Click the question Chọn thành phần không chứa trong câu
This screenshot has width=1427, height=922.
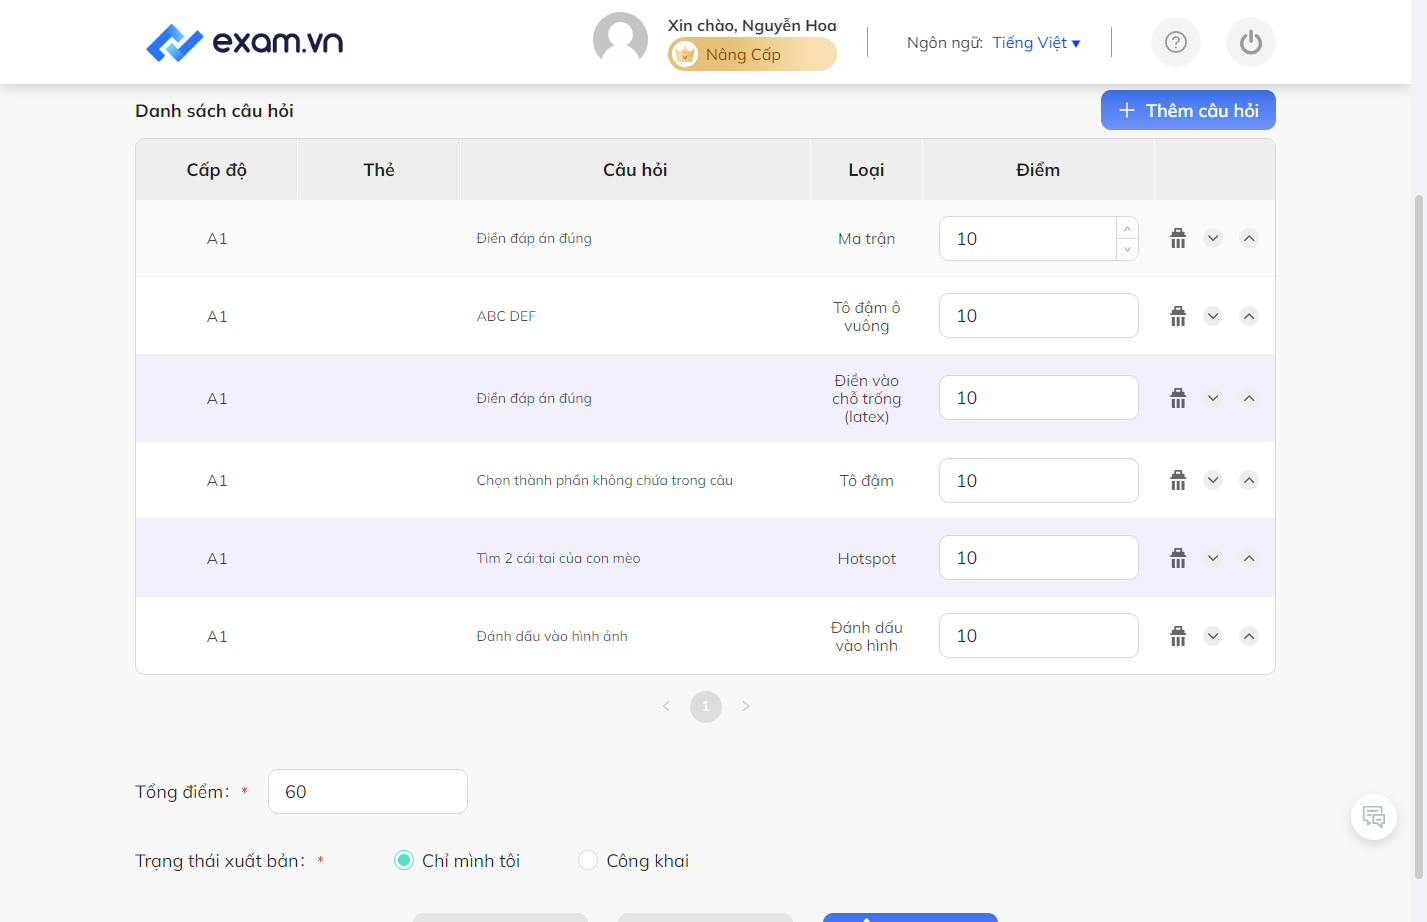[x=605, y=480]
